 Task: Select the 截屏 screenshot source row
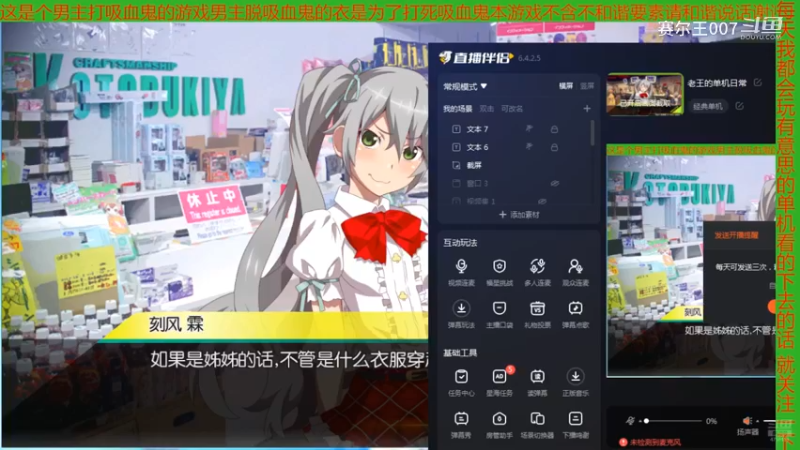tap(517, 165)
